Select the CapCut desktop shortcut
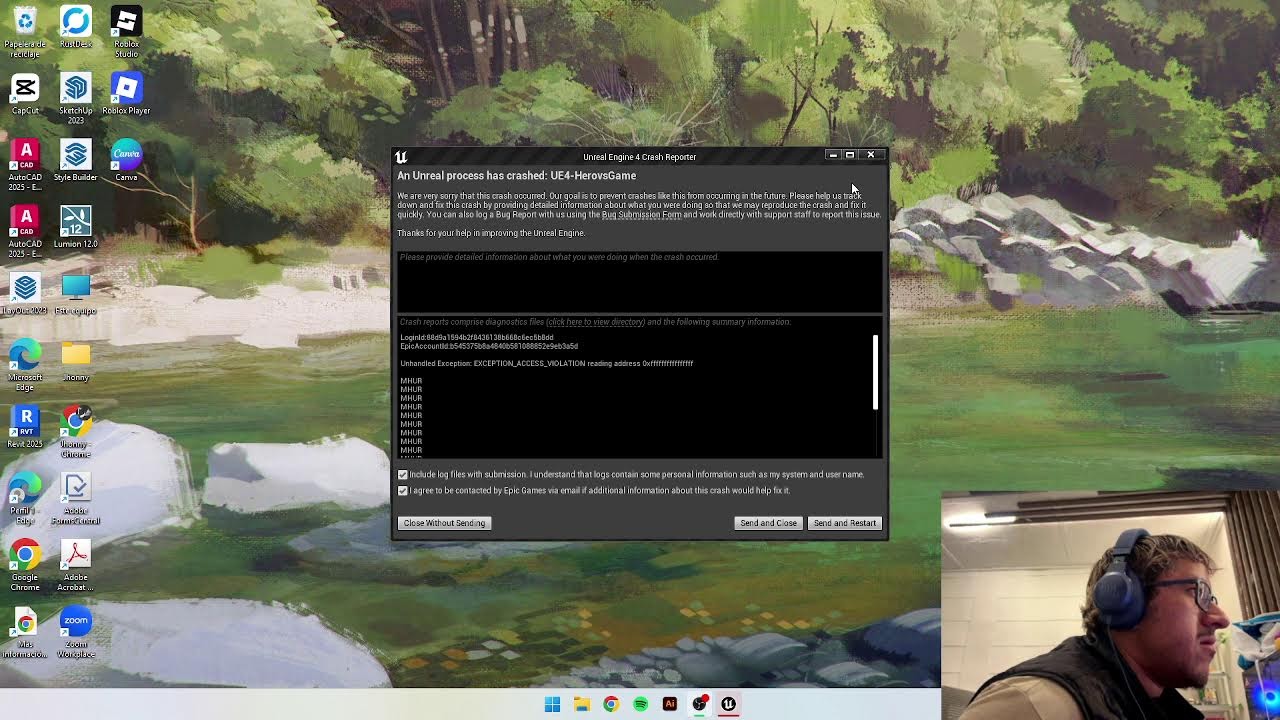Screen dimensions: 1280x720 click(x=25, y=94)
